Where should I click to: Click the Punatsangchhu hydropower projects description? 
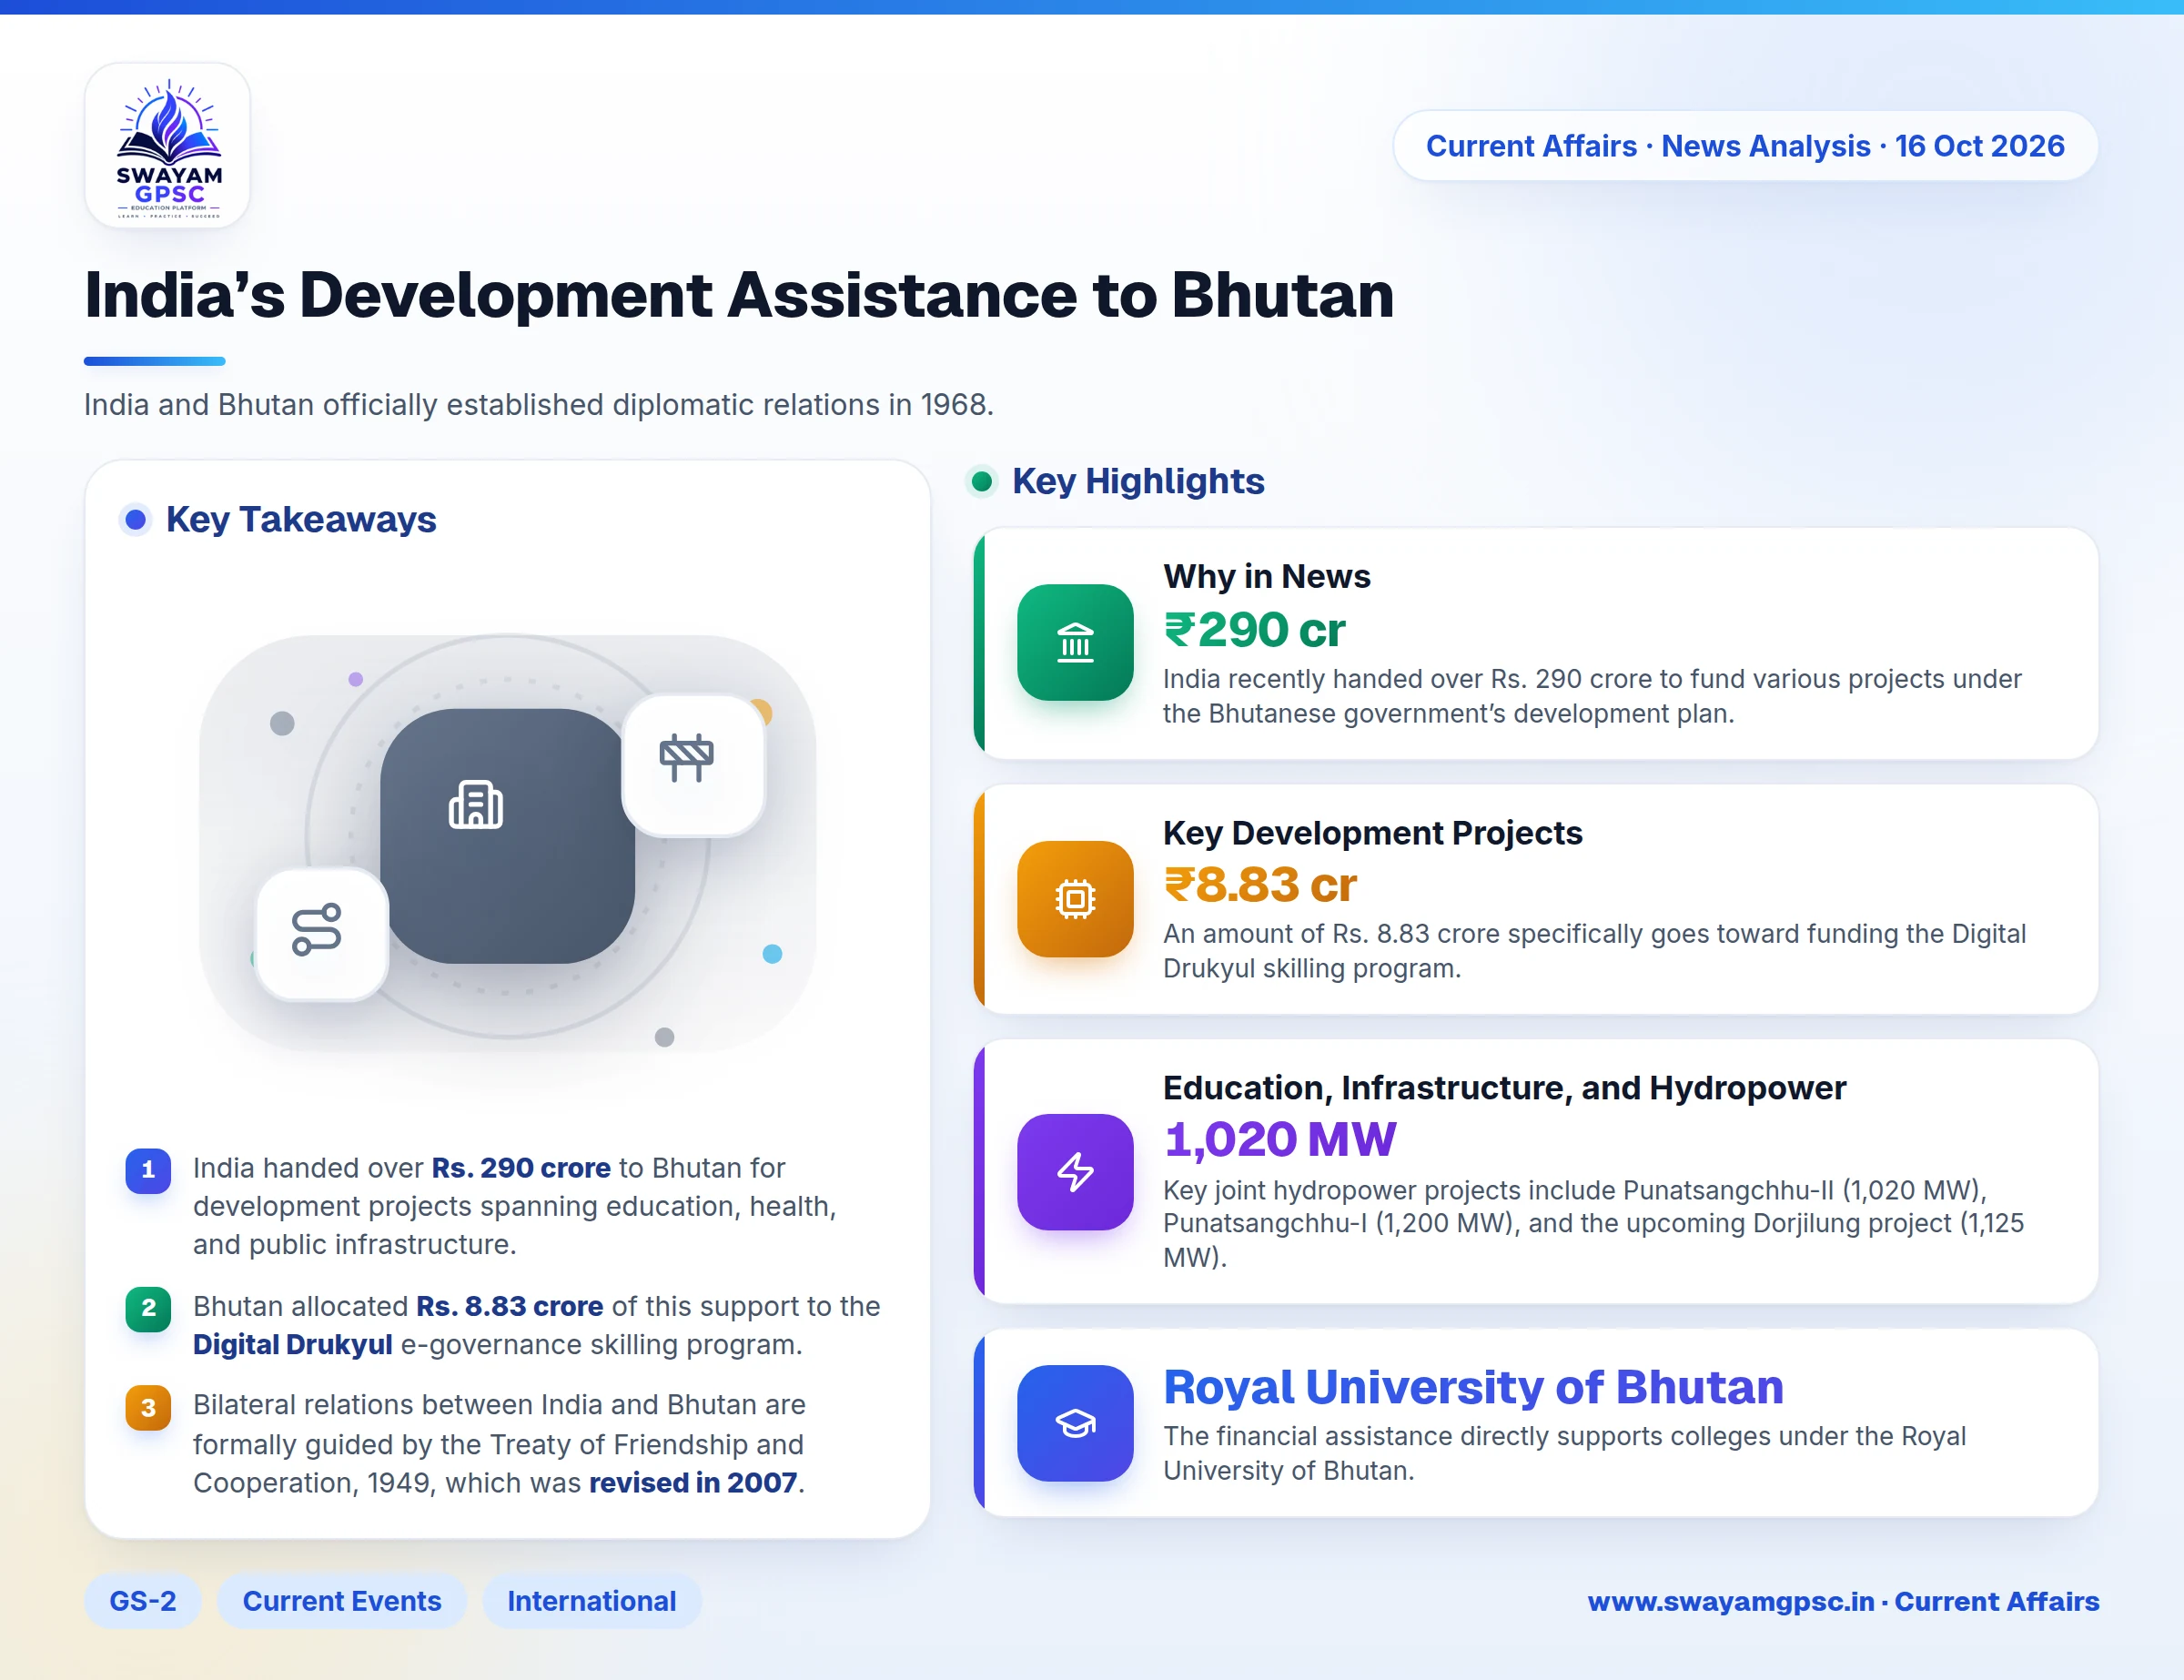[1593, 1223]
